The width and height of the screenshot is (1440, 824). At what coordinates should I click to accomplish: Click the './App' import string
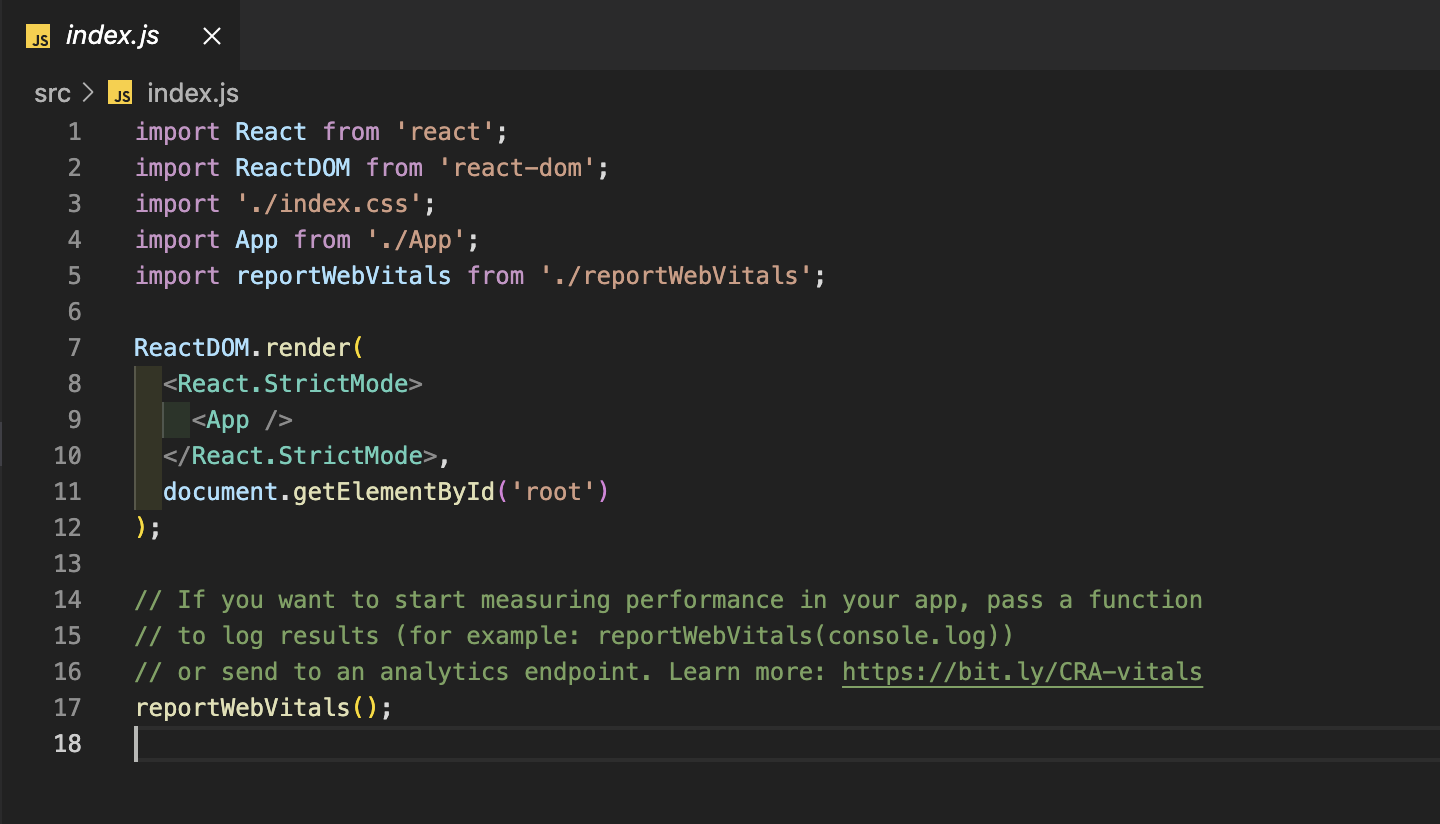point(416,240)
